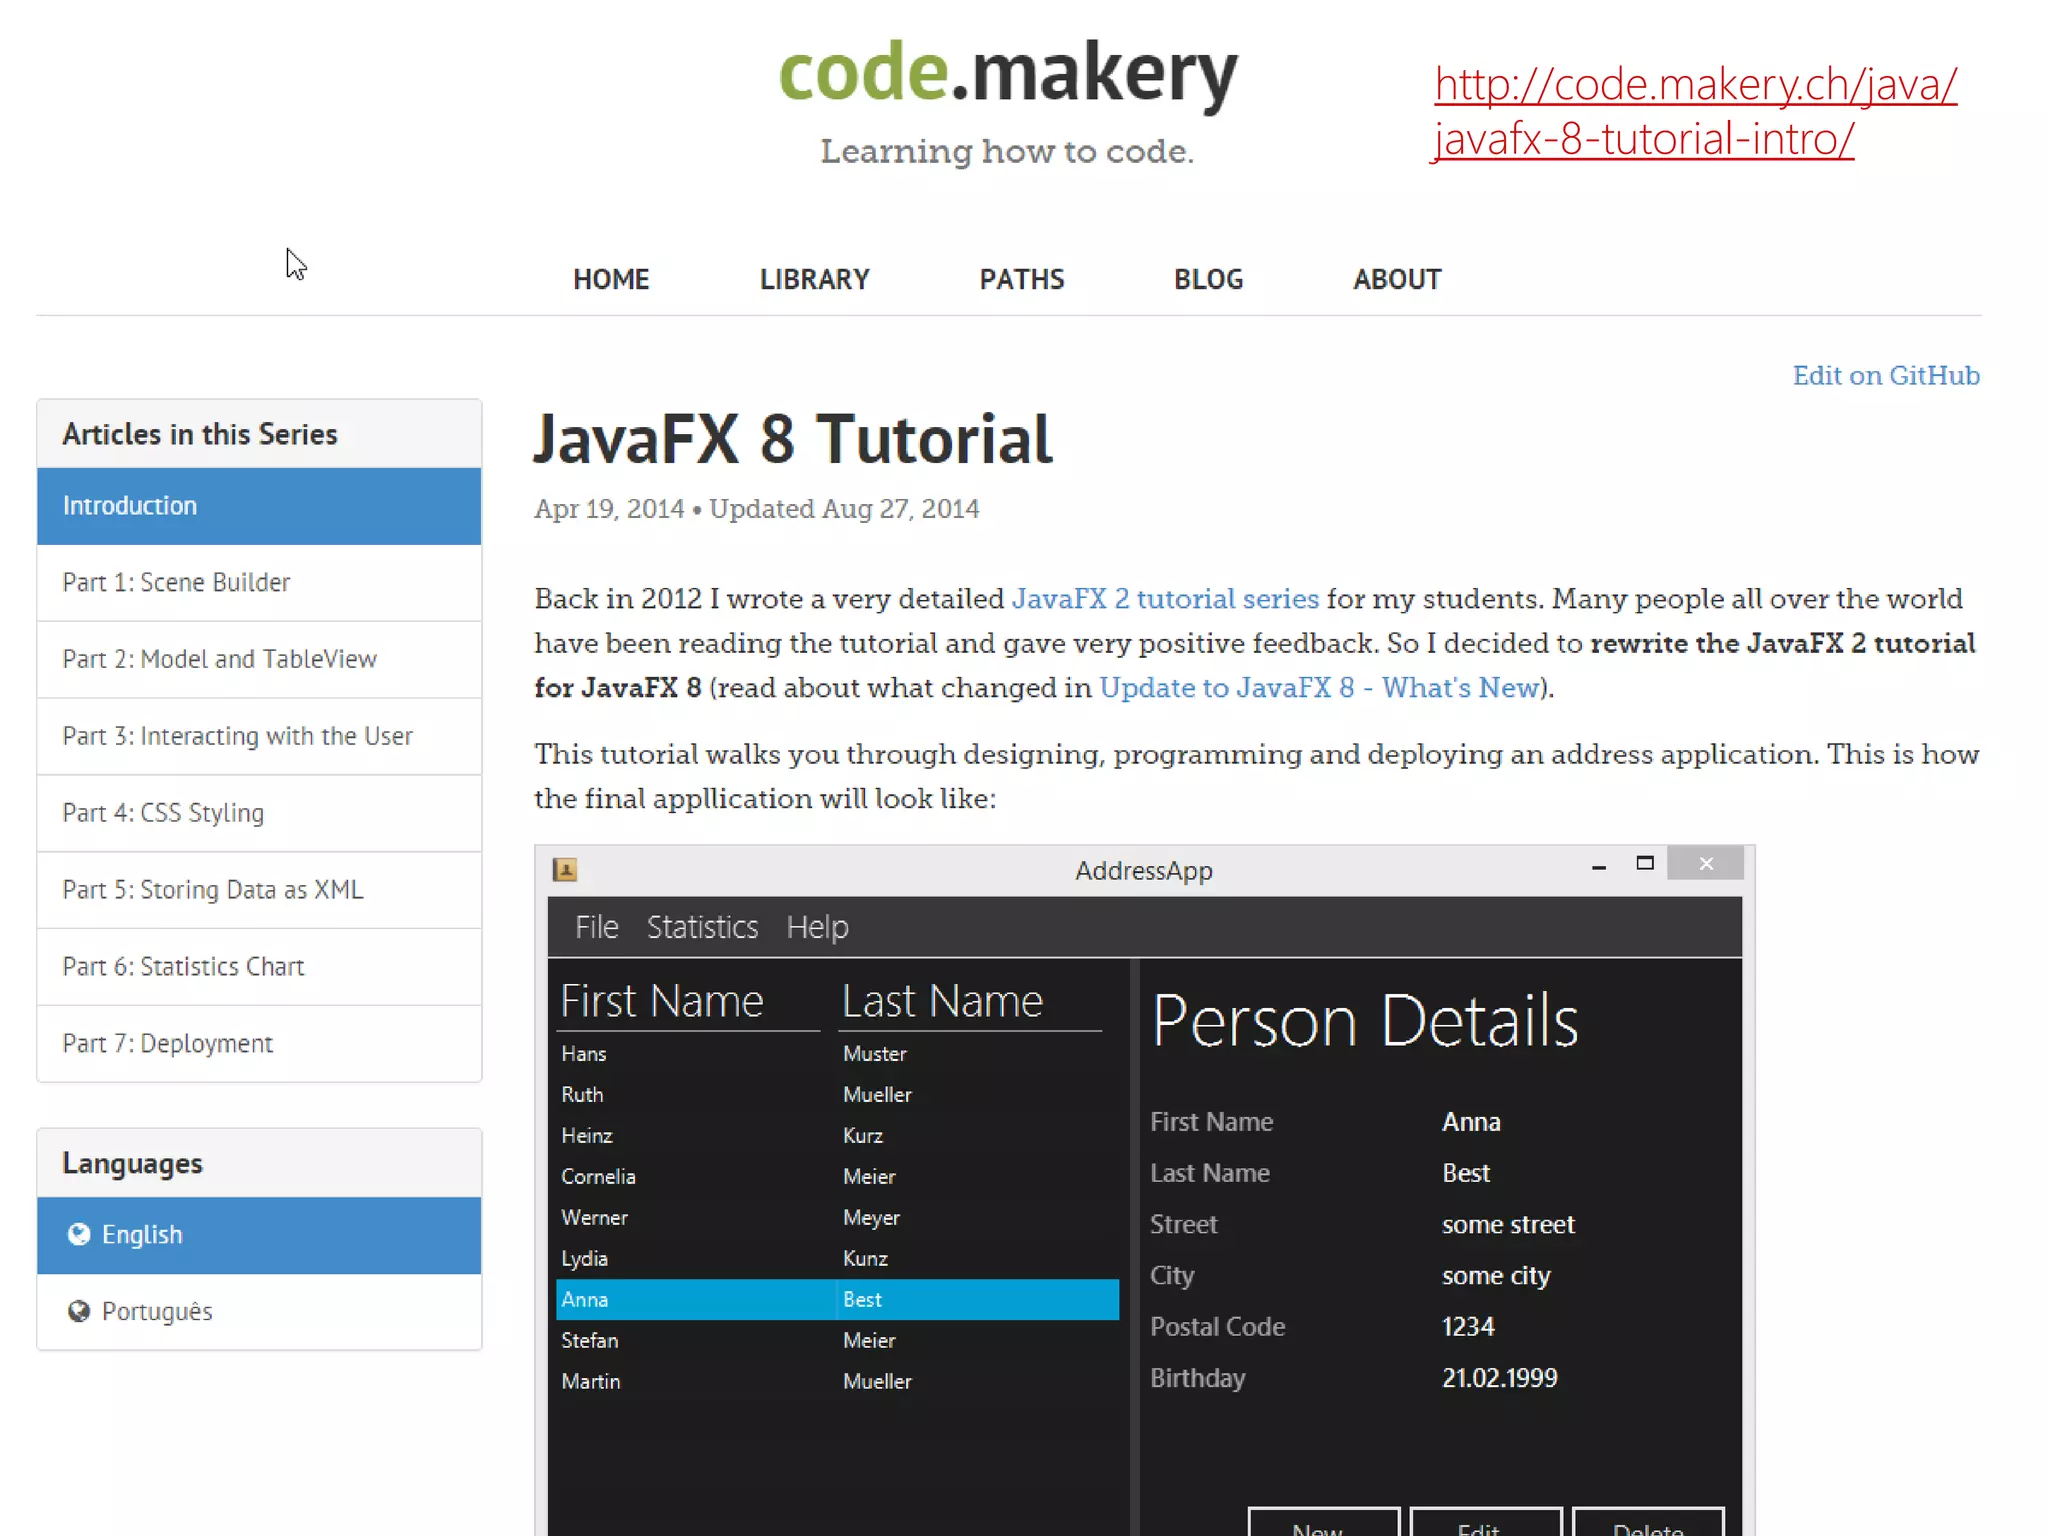The height and width of the screenshot is (1536, 2048).
Task: Go to the PATHS menu item
Action: click(x=1021, y=279)
